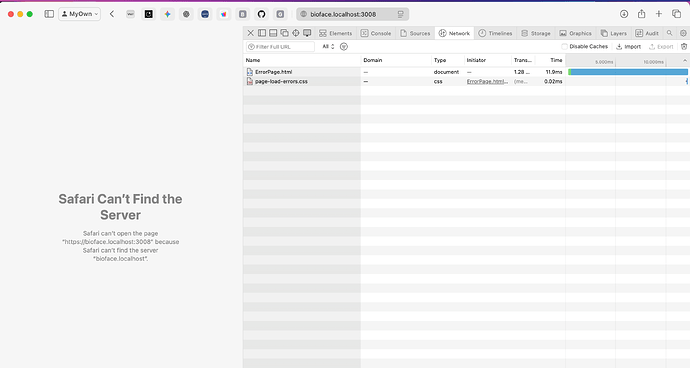
Task: Open the device settings icon in the inspector
Action: 307,33
